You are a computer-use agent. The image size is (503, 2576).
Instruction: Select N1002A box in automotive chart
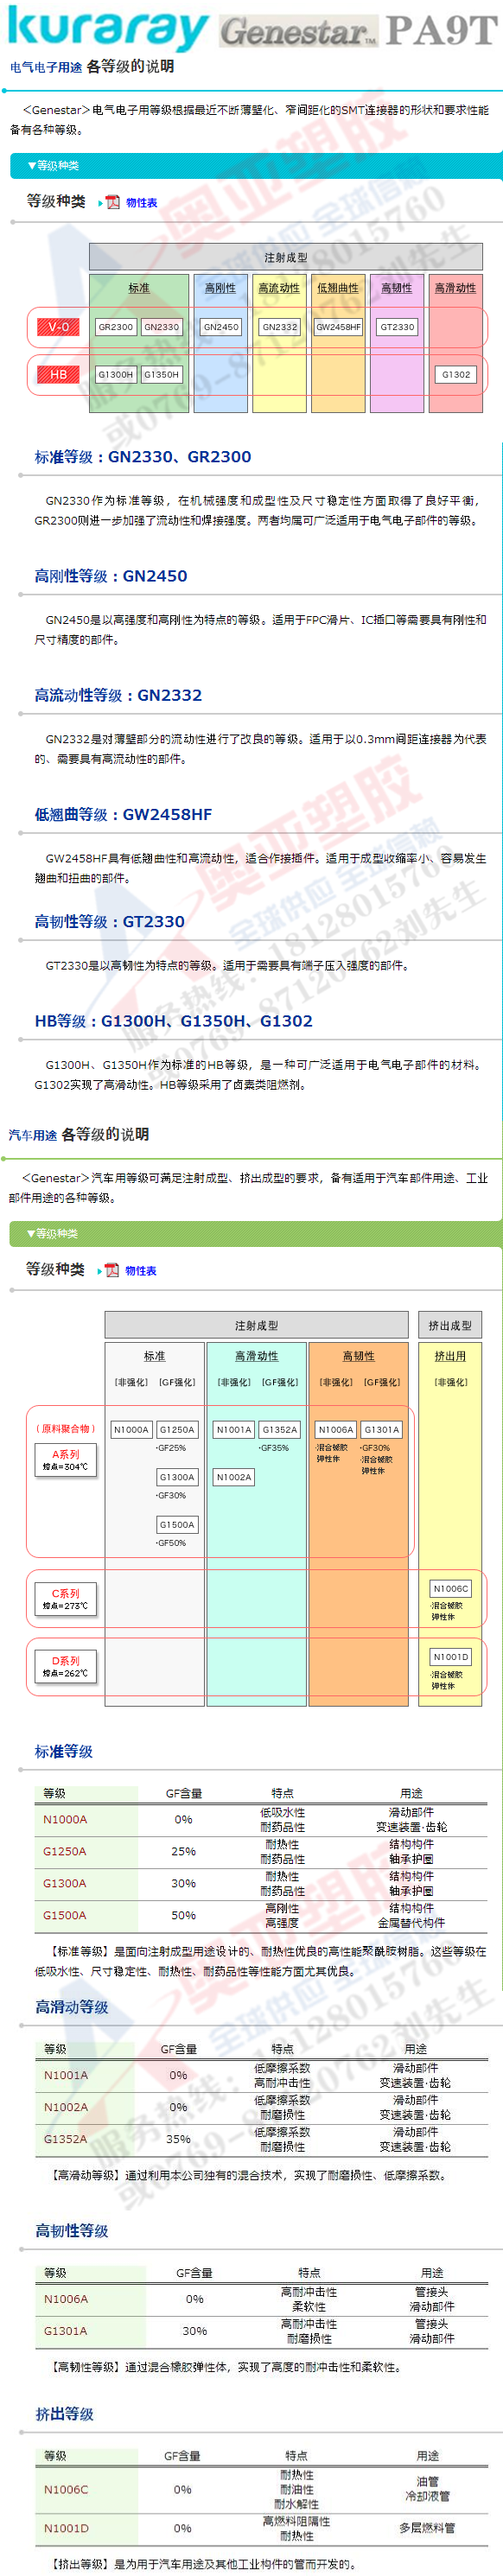pos(234,1478)
